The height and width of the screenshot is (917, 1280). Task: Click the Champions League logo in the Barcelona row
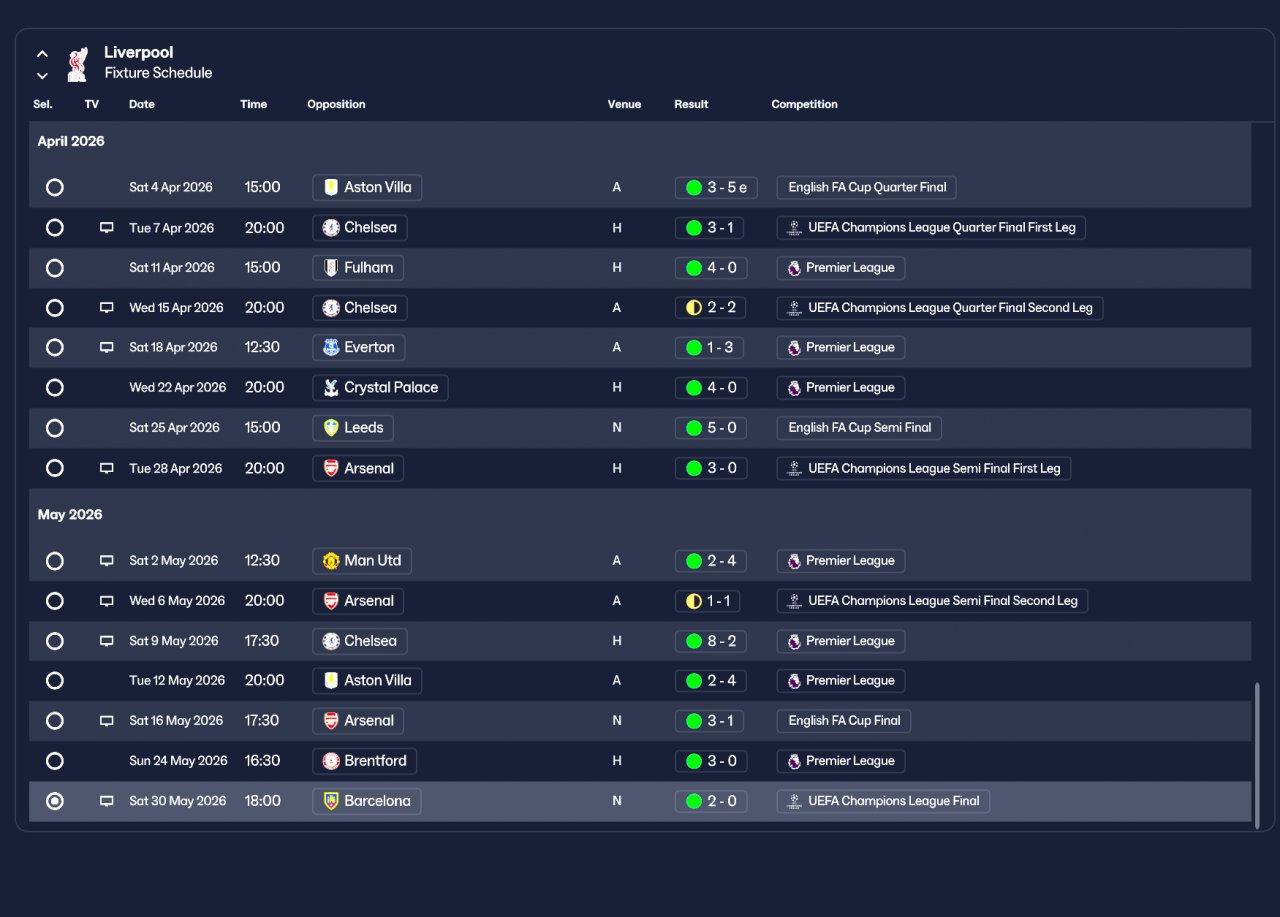[794, 801]
